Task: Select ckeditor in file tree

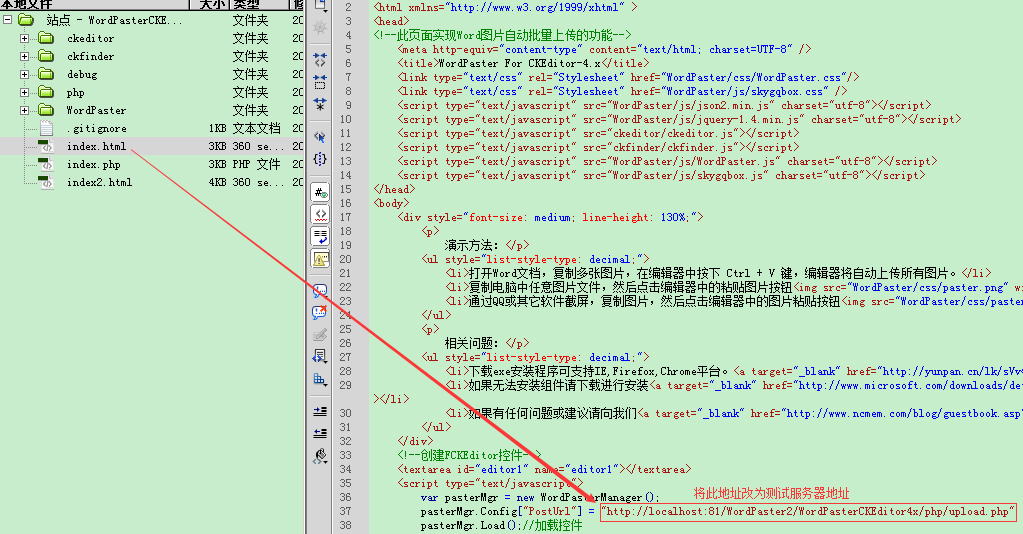Action: tap(91, 39)
